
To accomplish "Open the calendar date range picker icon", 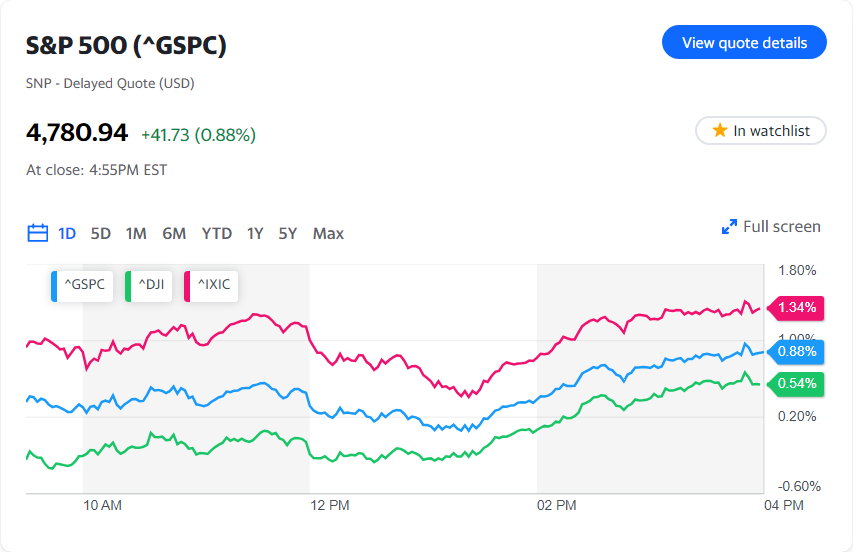I will [38, 233].
